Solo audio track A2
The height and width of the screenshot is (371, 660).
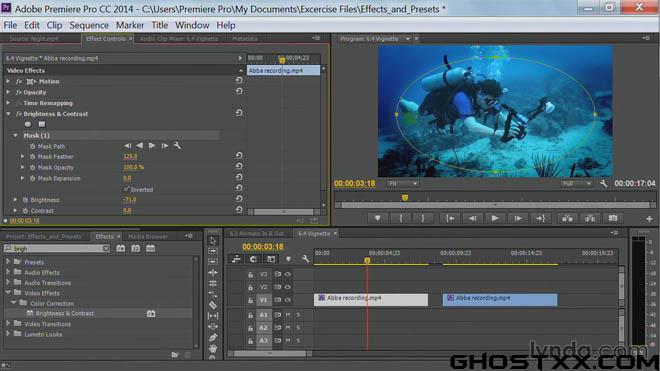[298, 328]
